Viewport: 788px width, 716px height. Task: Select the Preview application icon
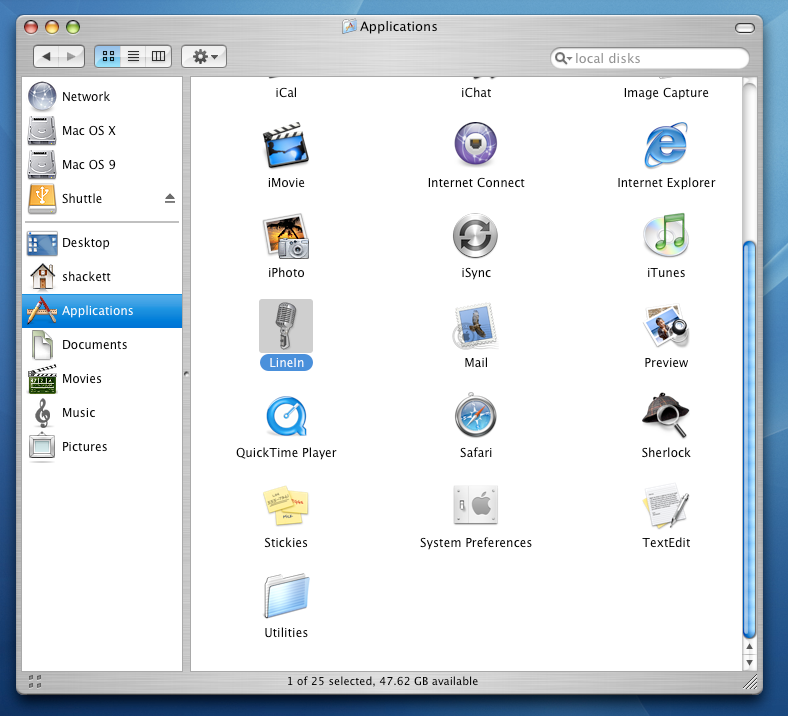(x=666, y=326)
